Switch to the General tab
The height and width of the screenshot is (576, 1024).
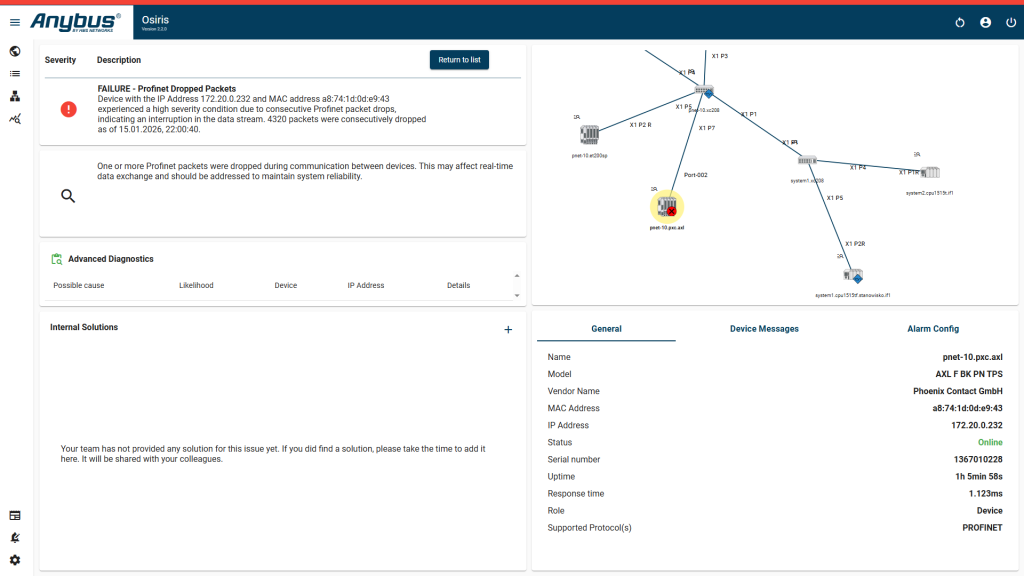606,329
